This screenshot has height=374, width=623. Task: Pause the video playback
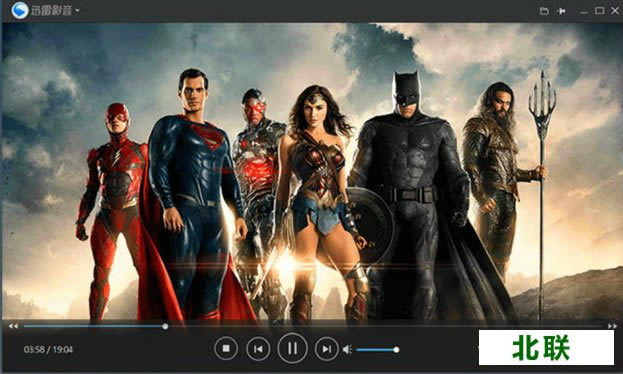(292, 348)
